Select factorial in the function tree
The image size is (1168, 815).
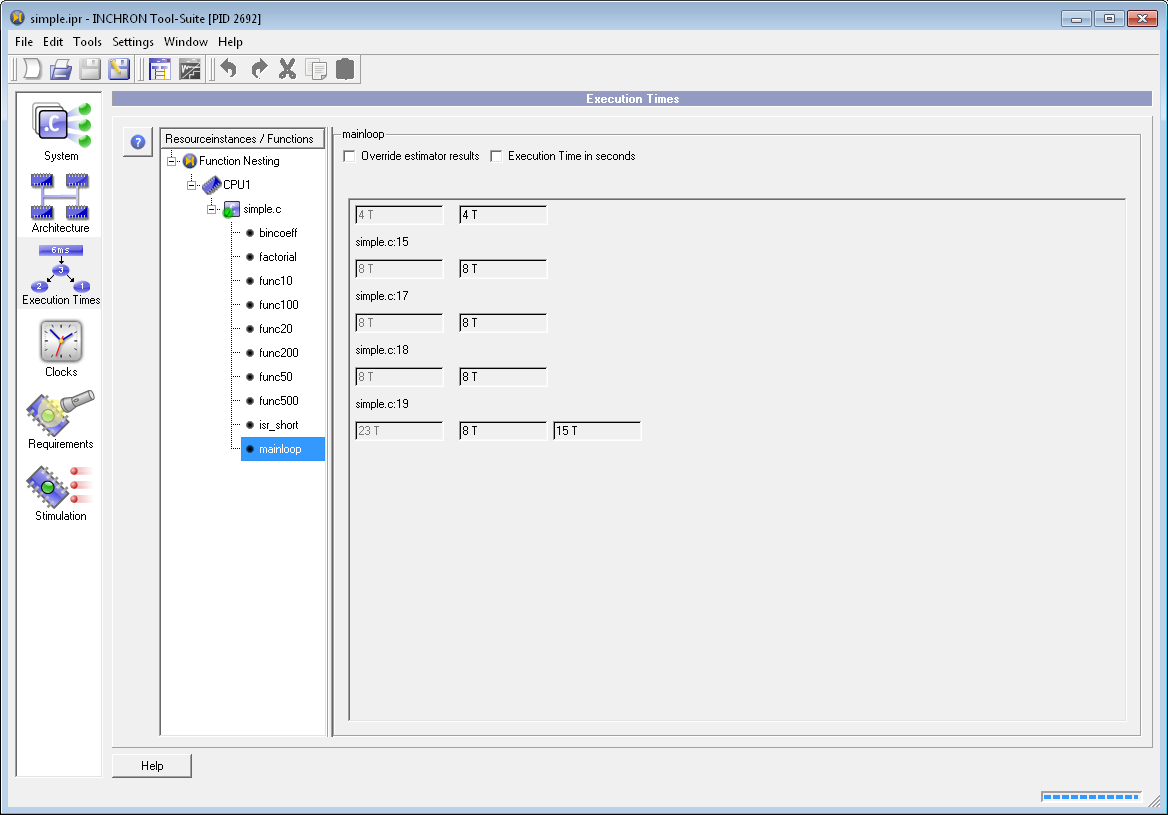(x=277, y=257)
